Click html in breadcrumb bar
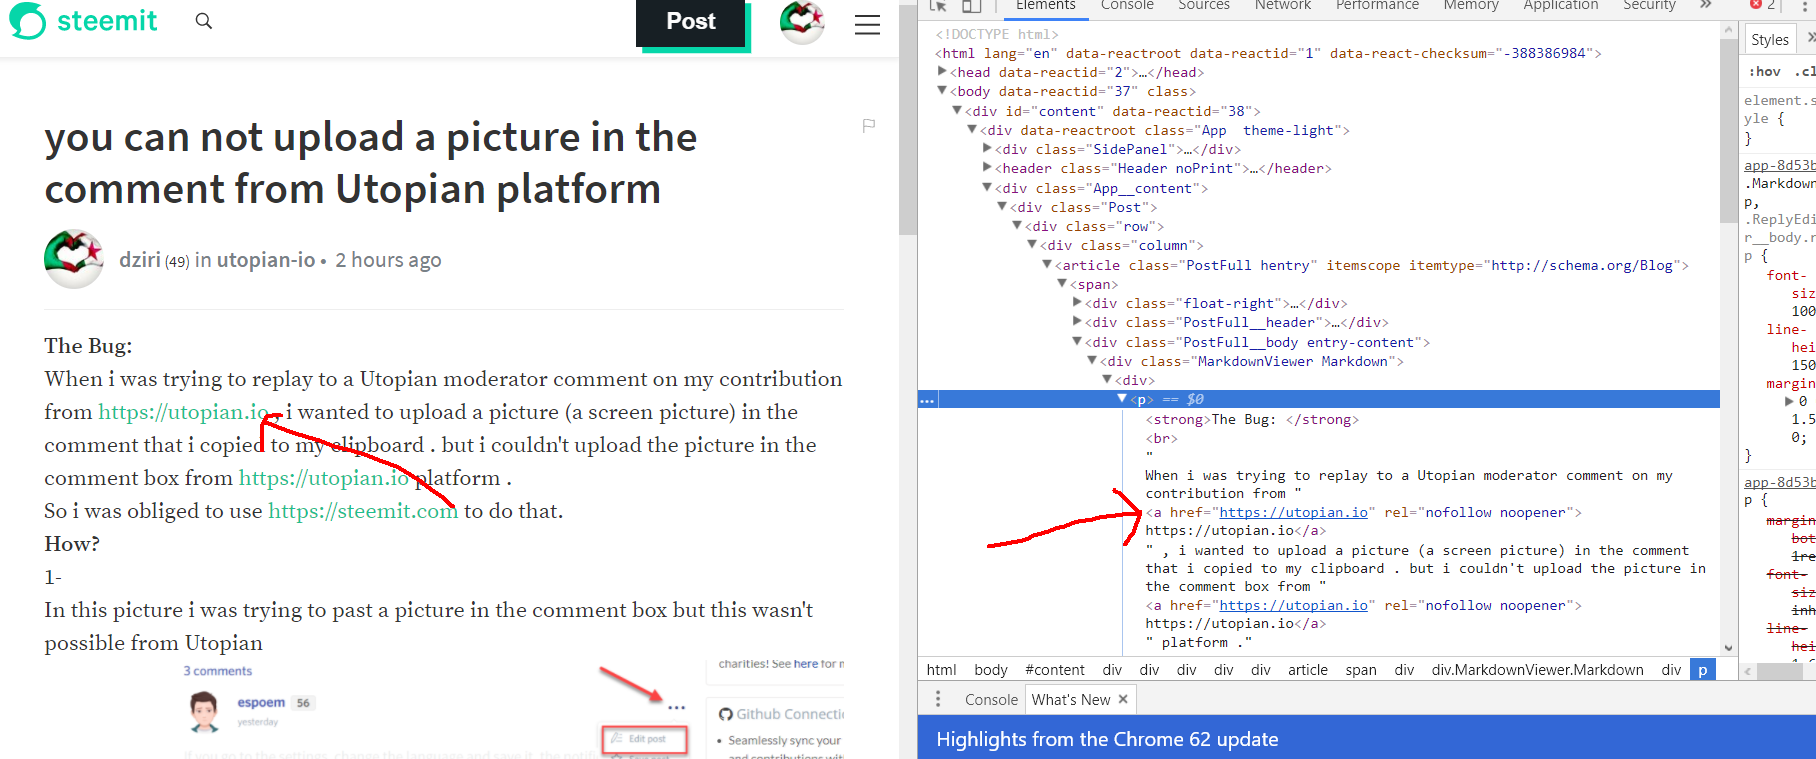Viewport: 1816px width, 759px height. 941,670
